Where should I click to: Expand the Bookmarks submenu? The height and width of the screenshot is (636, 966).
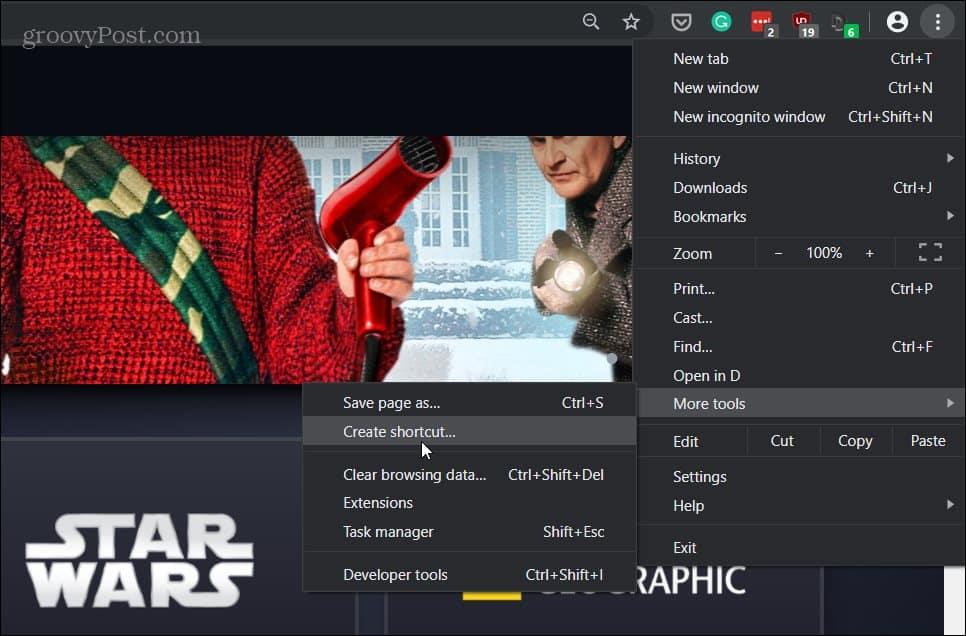click(799, 217)
